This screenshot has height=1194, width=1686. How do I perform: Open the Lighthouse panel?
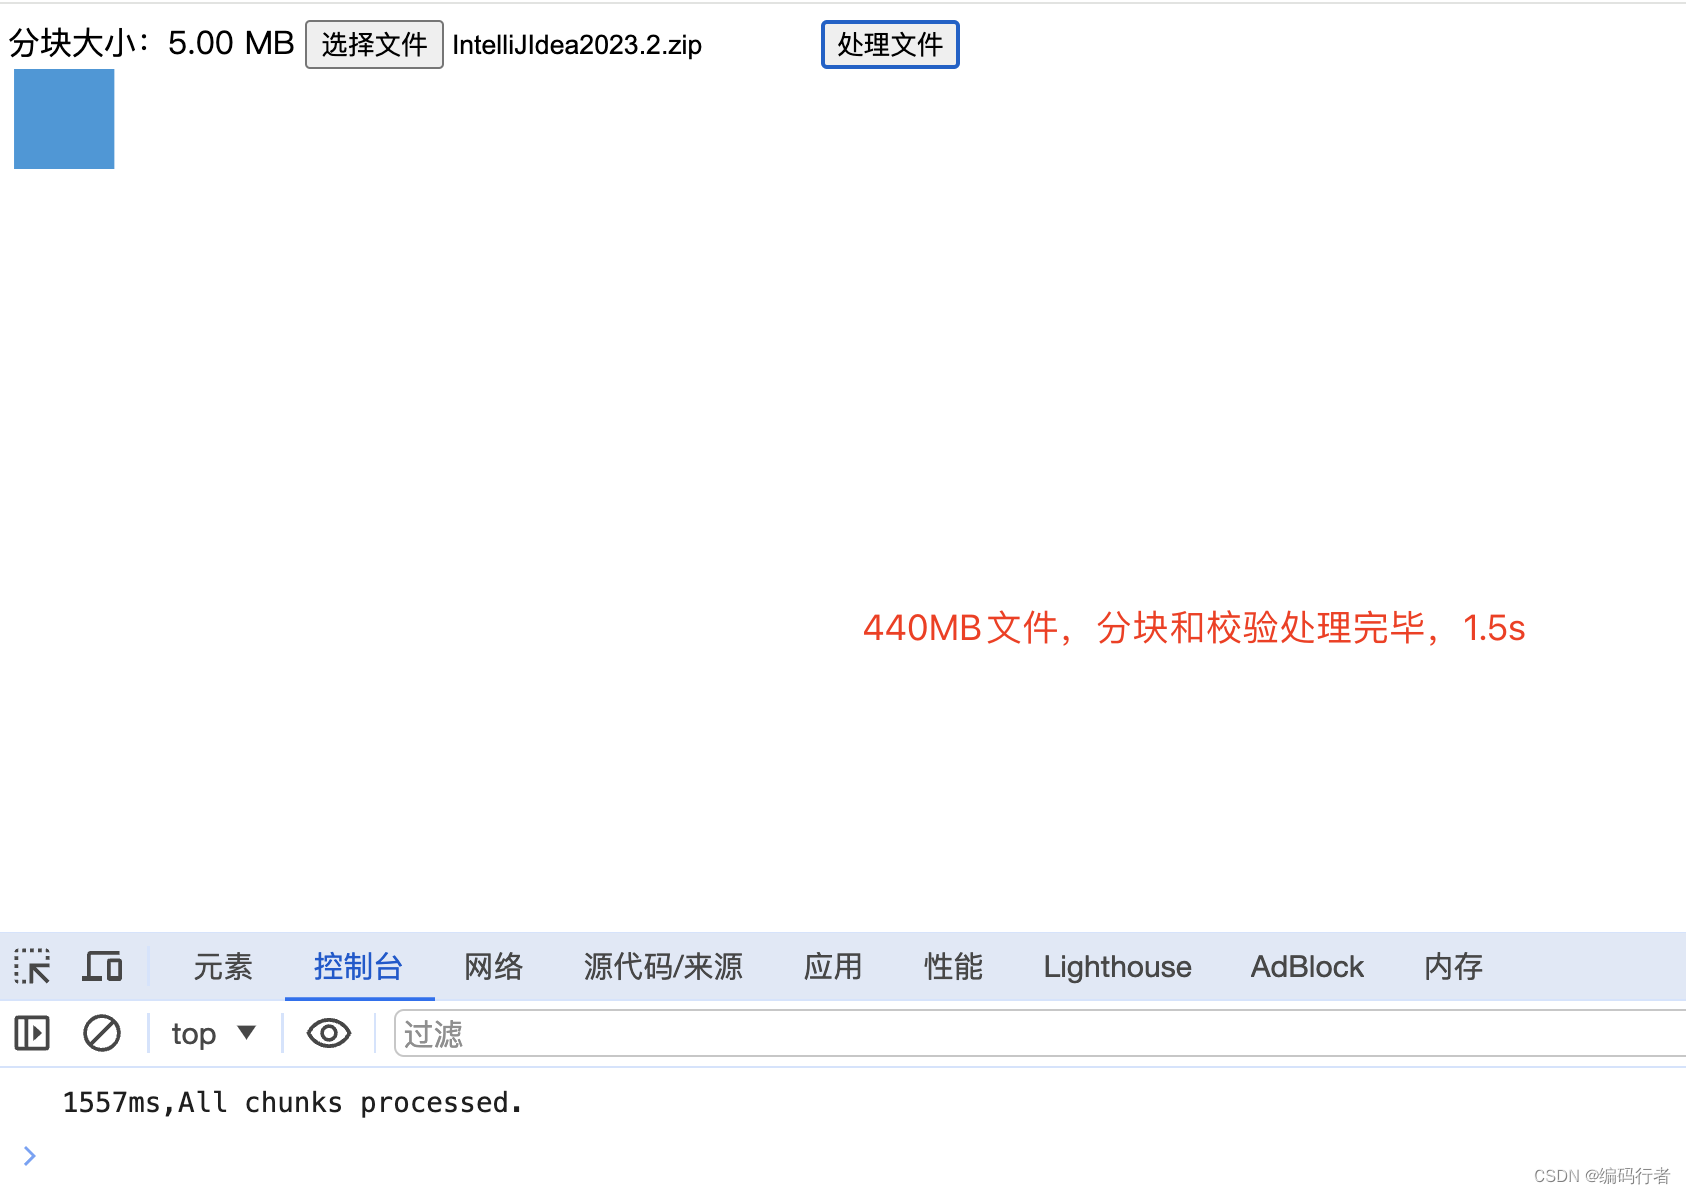(x=1116, y=966)
